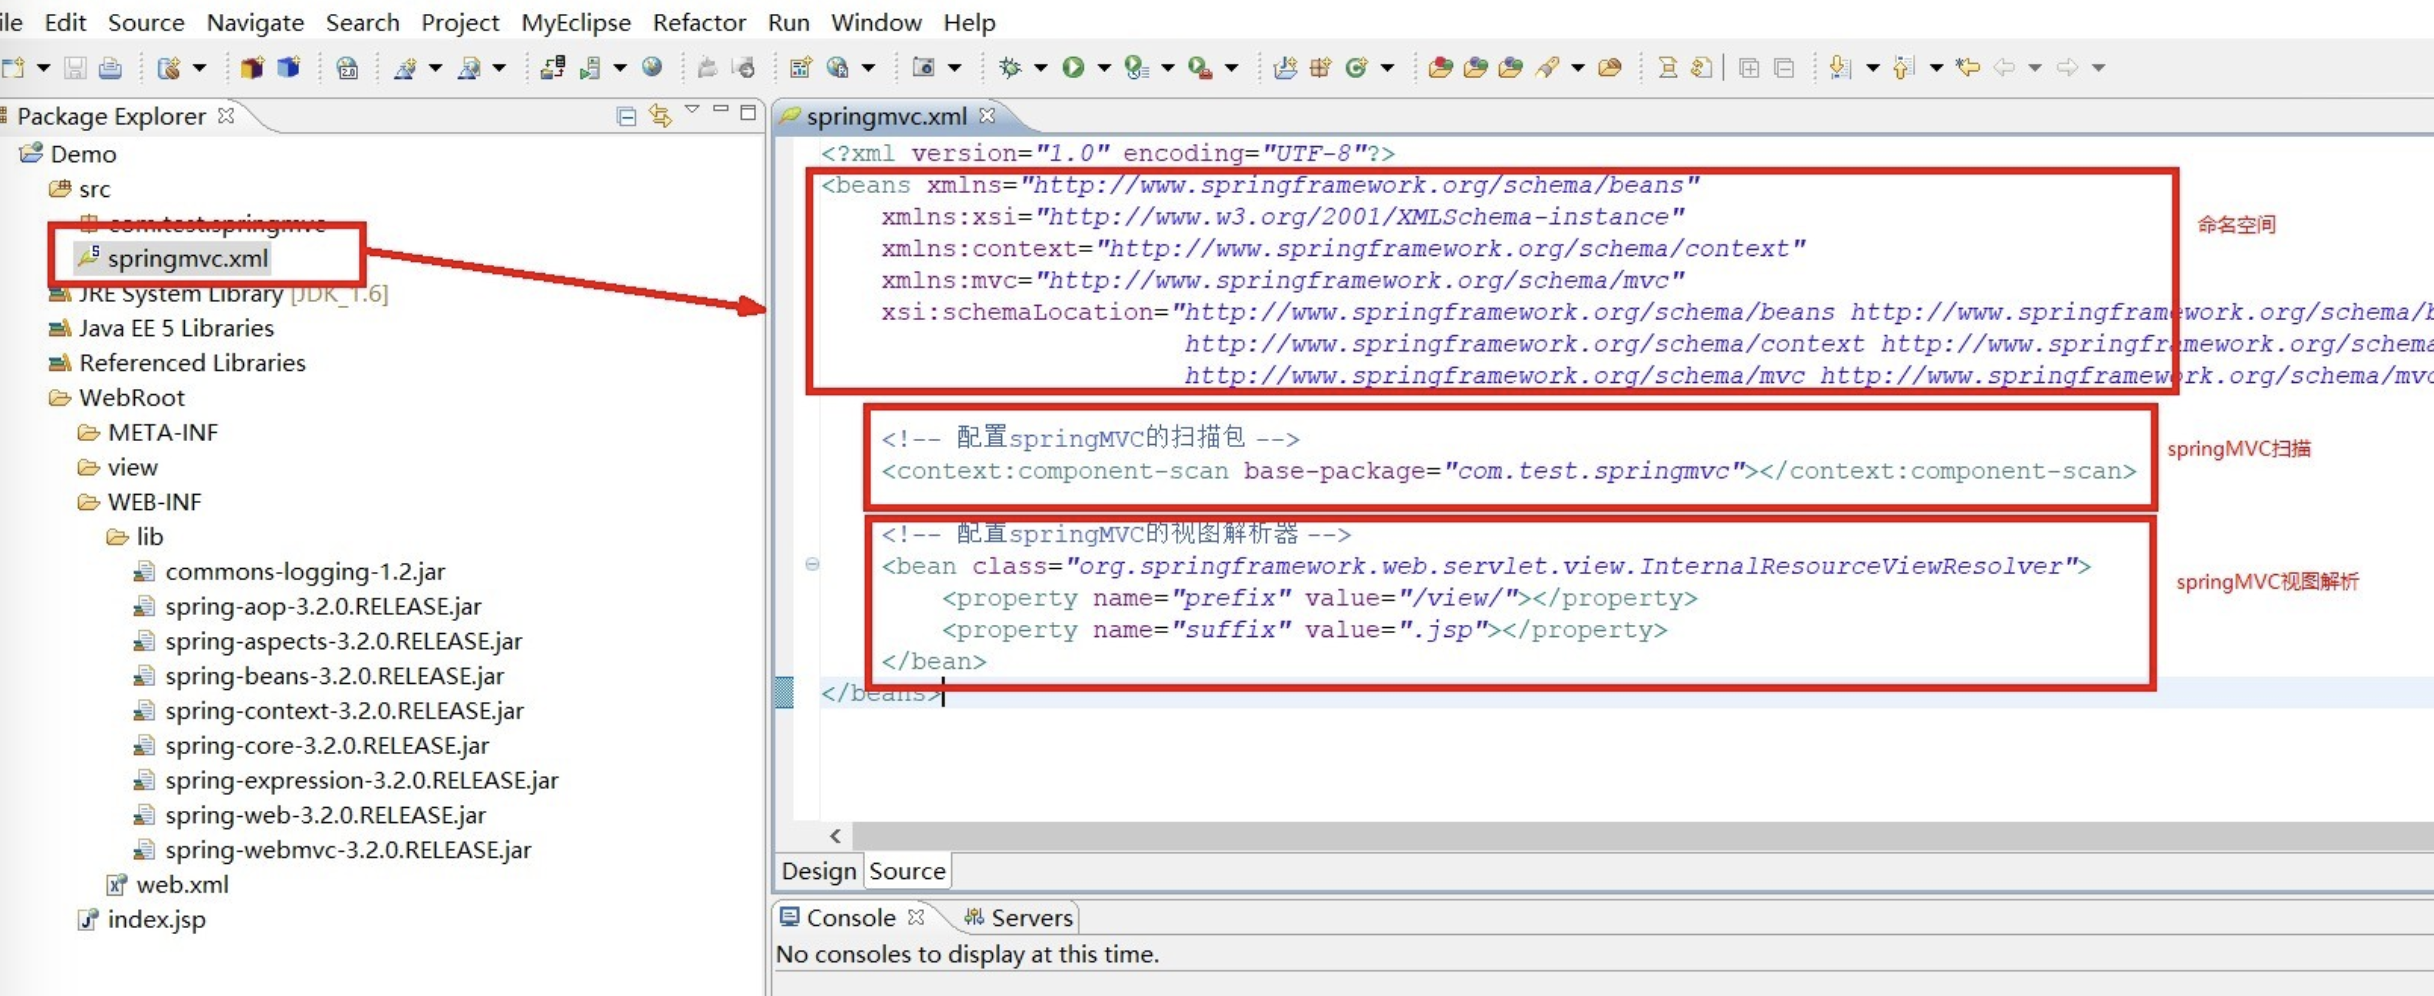The width and height of the screenshot is (2434, 996).
Task: Switch to the Design view tab
Action: 817,870
